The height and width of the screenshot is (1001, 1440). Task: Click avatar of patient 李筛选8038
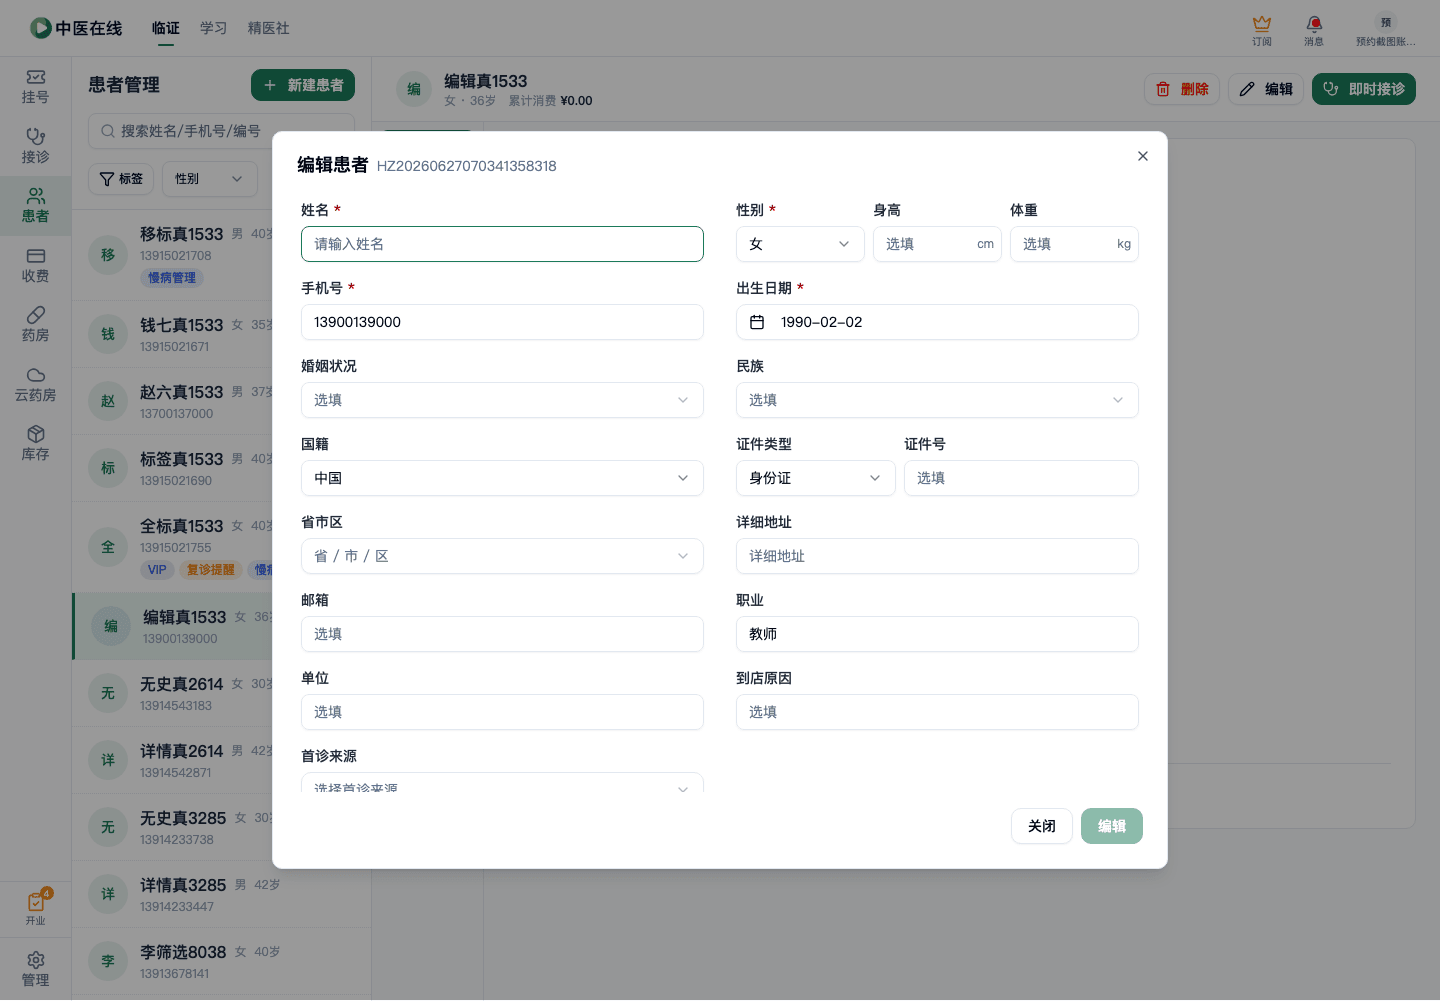(x=108, y=961)
